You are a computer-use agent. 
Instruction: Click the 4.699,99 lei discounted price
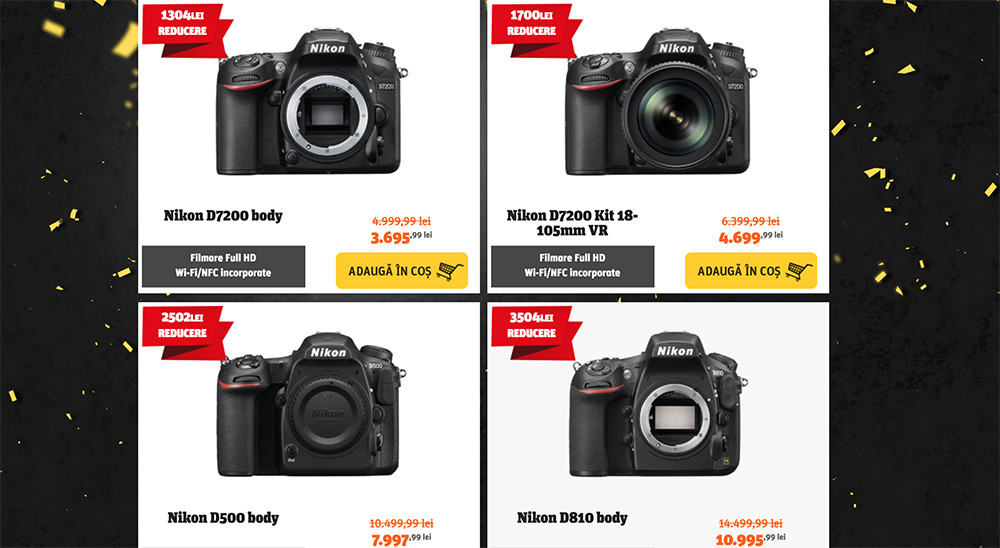(x=751, y=237)
